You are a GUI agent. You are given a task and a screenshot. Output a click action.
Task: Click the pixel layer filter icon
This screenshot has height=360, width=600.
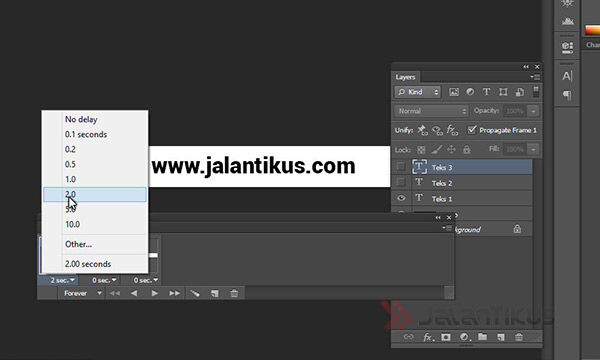click(x=454, y=92)
